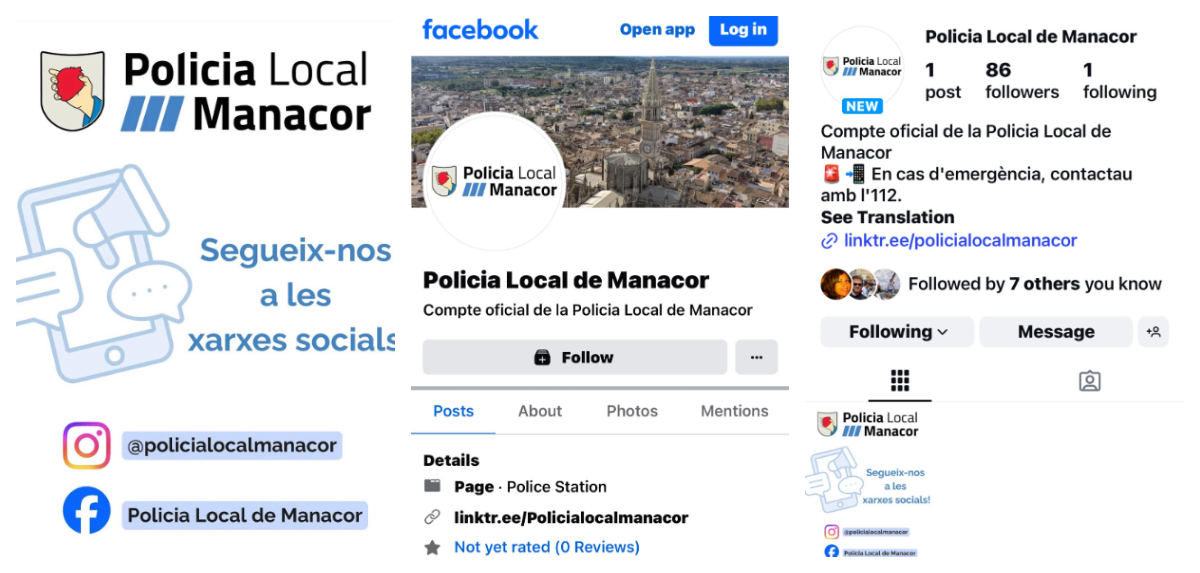Go to the Mentions tab
Viewport: 1200px width, 573px height.
tap(734, 411)
